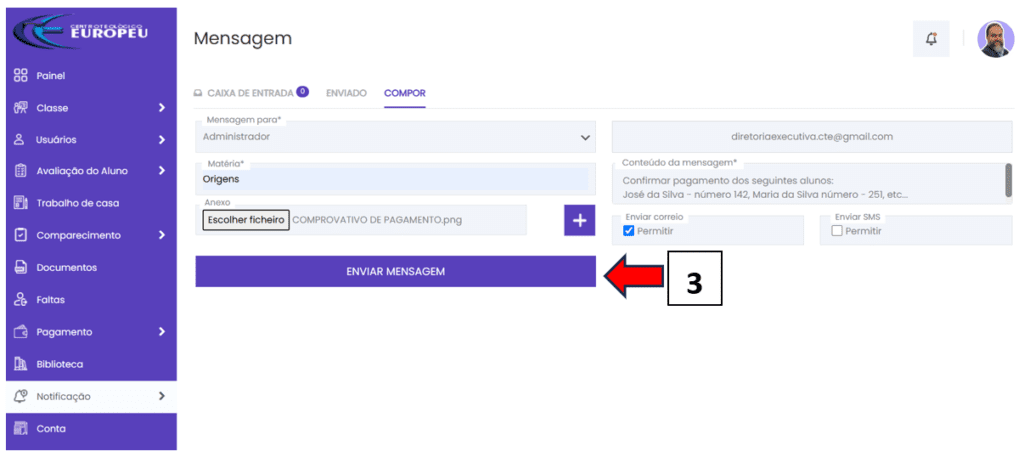Switch to the Caixa de Entrada tab
Image resolution: width=1024 pixels, height=457 pixels.
(250, 93)
